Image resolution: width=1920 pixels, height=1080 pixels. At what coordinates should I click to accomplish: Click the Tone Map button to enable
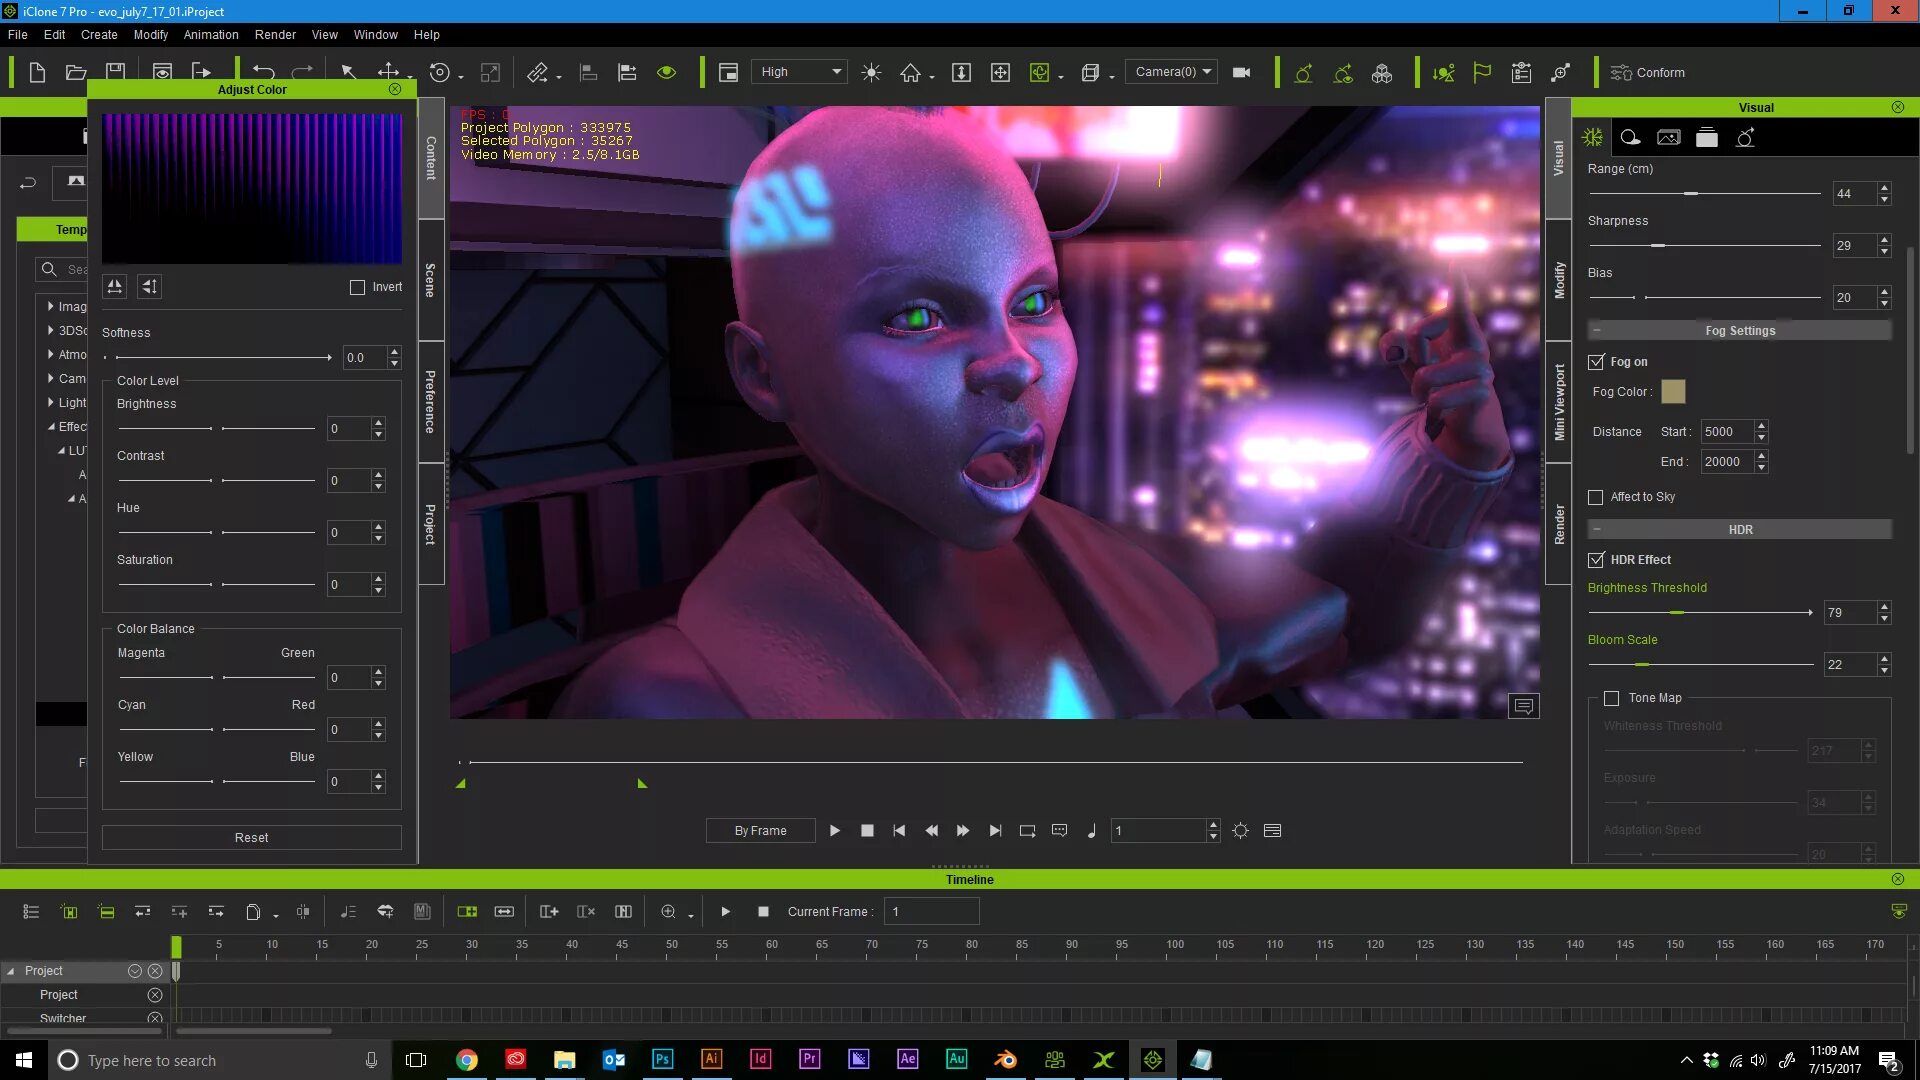(1613, 696)
